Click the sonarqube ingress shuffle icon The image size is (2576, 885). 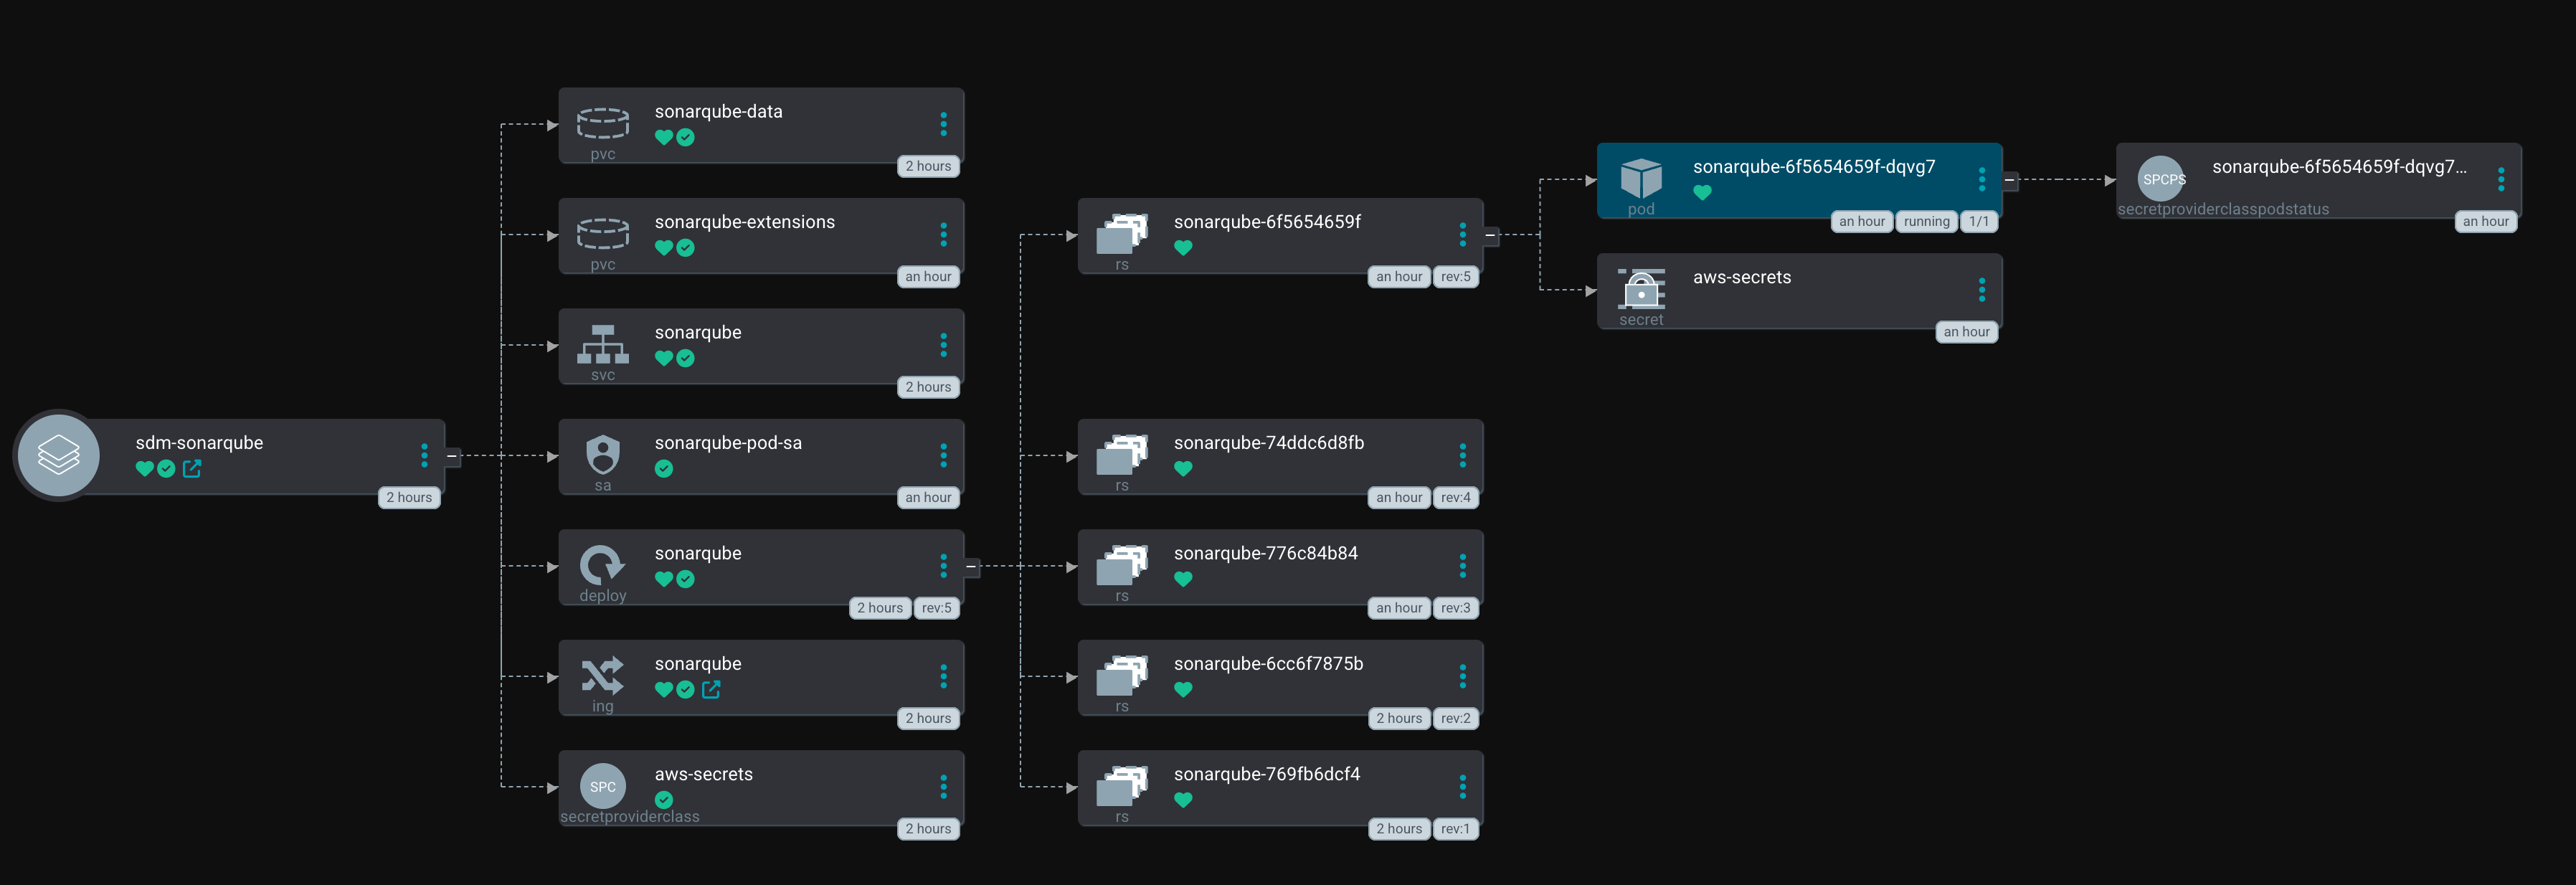(x=602, y=675)
